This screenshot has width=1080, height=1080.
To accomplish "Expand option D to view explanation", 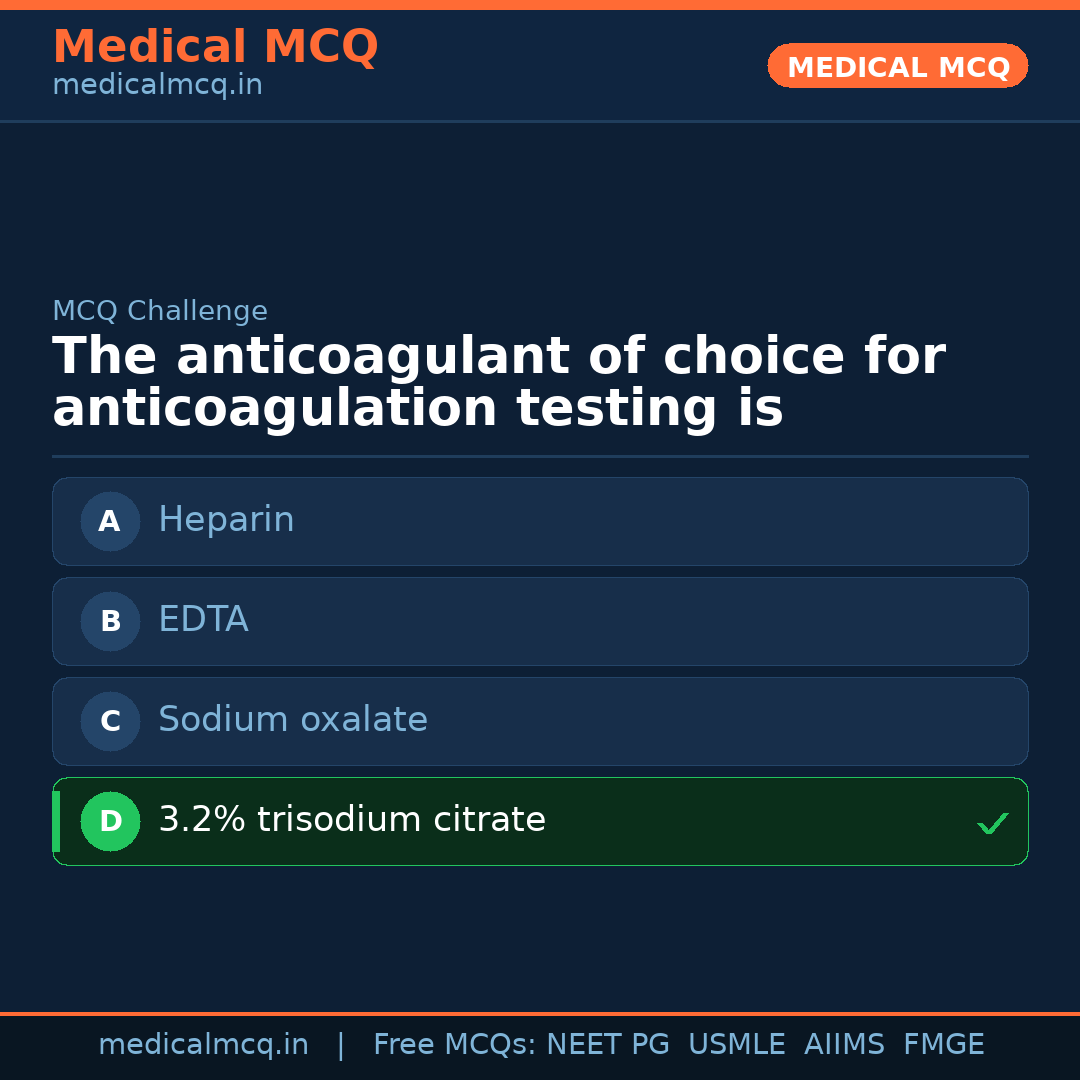I will click(540, 821).
